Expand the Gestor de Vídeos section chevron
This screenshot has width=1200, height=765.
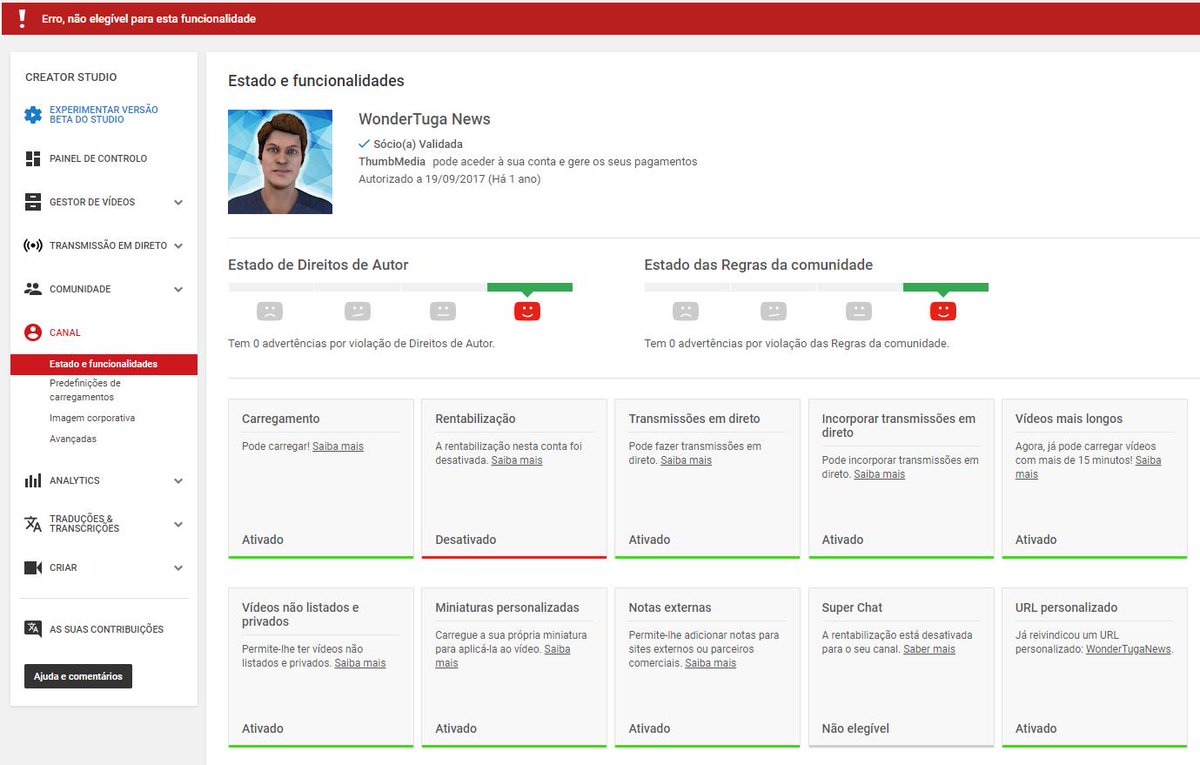coord(178,202)
